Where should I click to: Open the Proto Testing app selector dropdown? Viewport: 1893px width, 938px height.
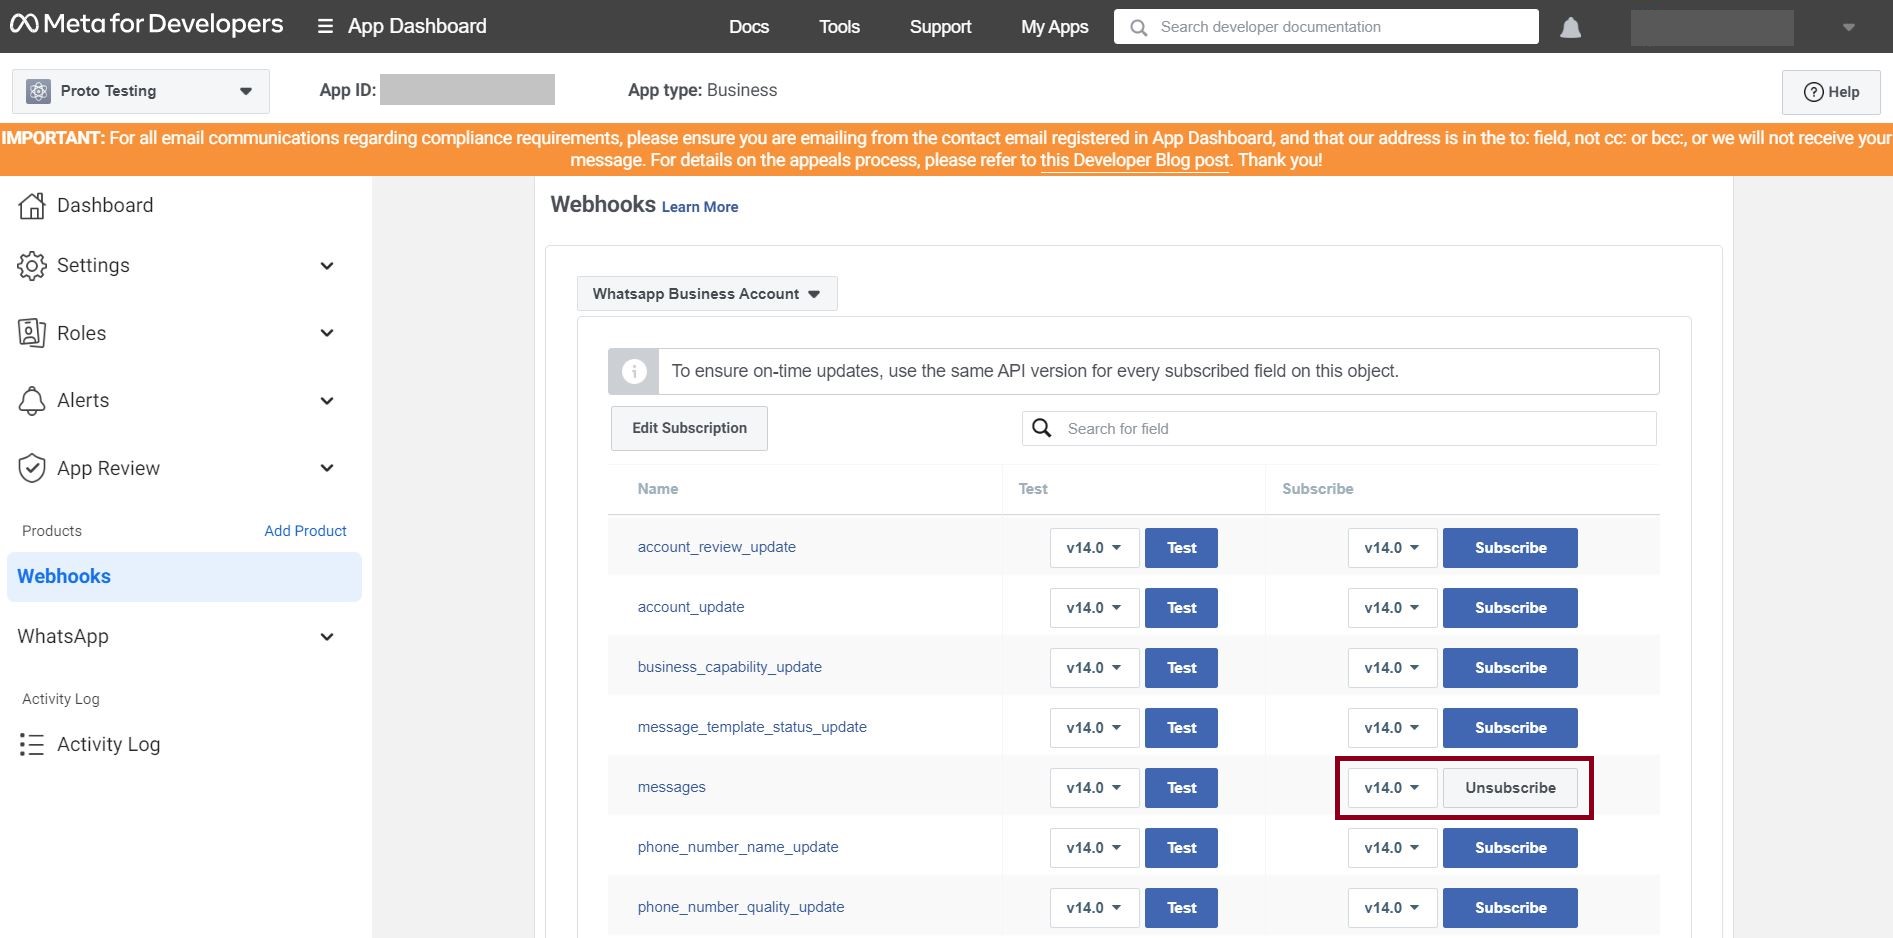pos(141,91)
